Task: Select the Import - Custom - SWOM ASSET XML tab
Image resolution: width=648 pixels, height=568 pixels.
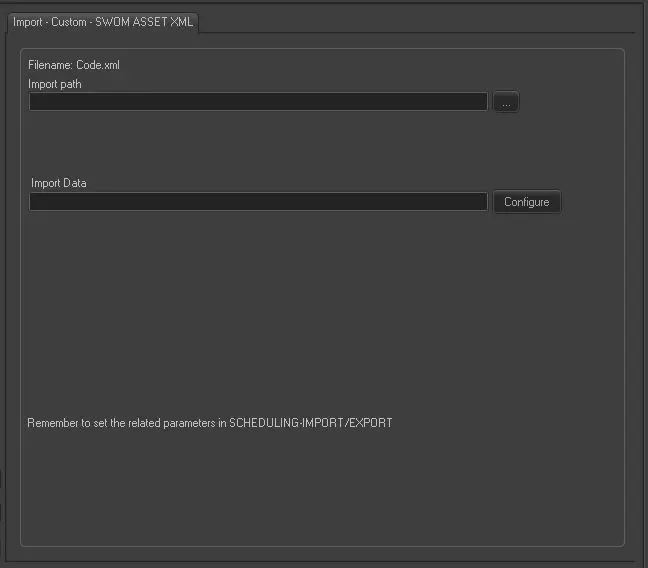Action: pyautogui.click(x=103, y=22)
